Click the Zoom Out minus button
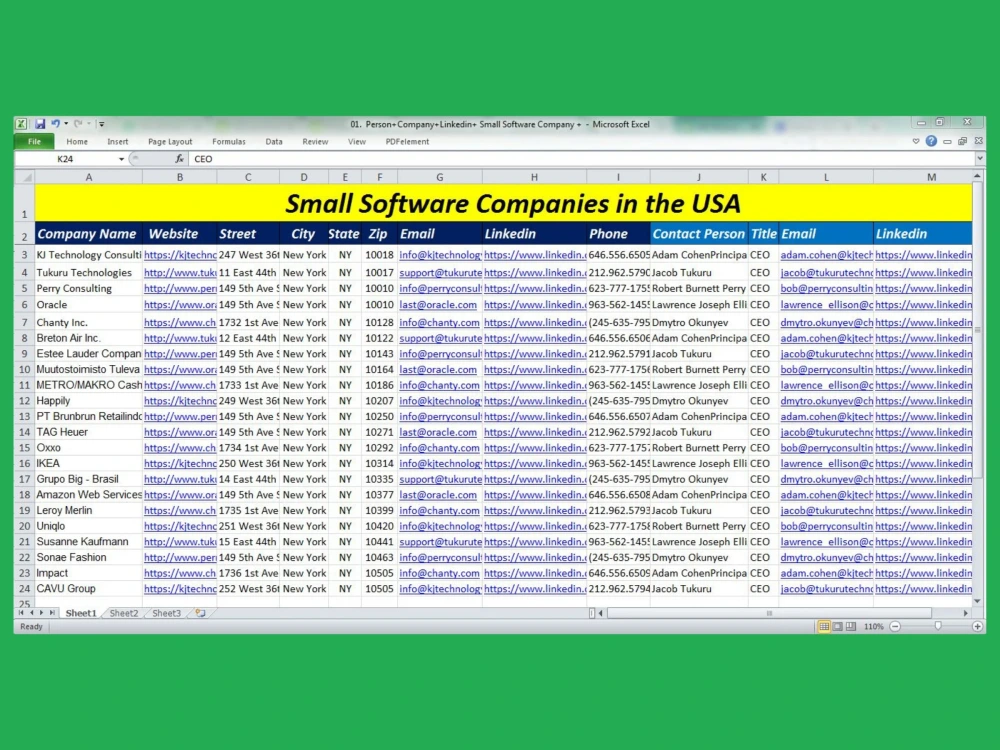Screen dimensions: 1000x750 tap(895, 627)
